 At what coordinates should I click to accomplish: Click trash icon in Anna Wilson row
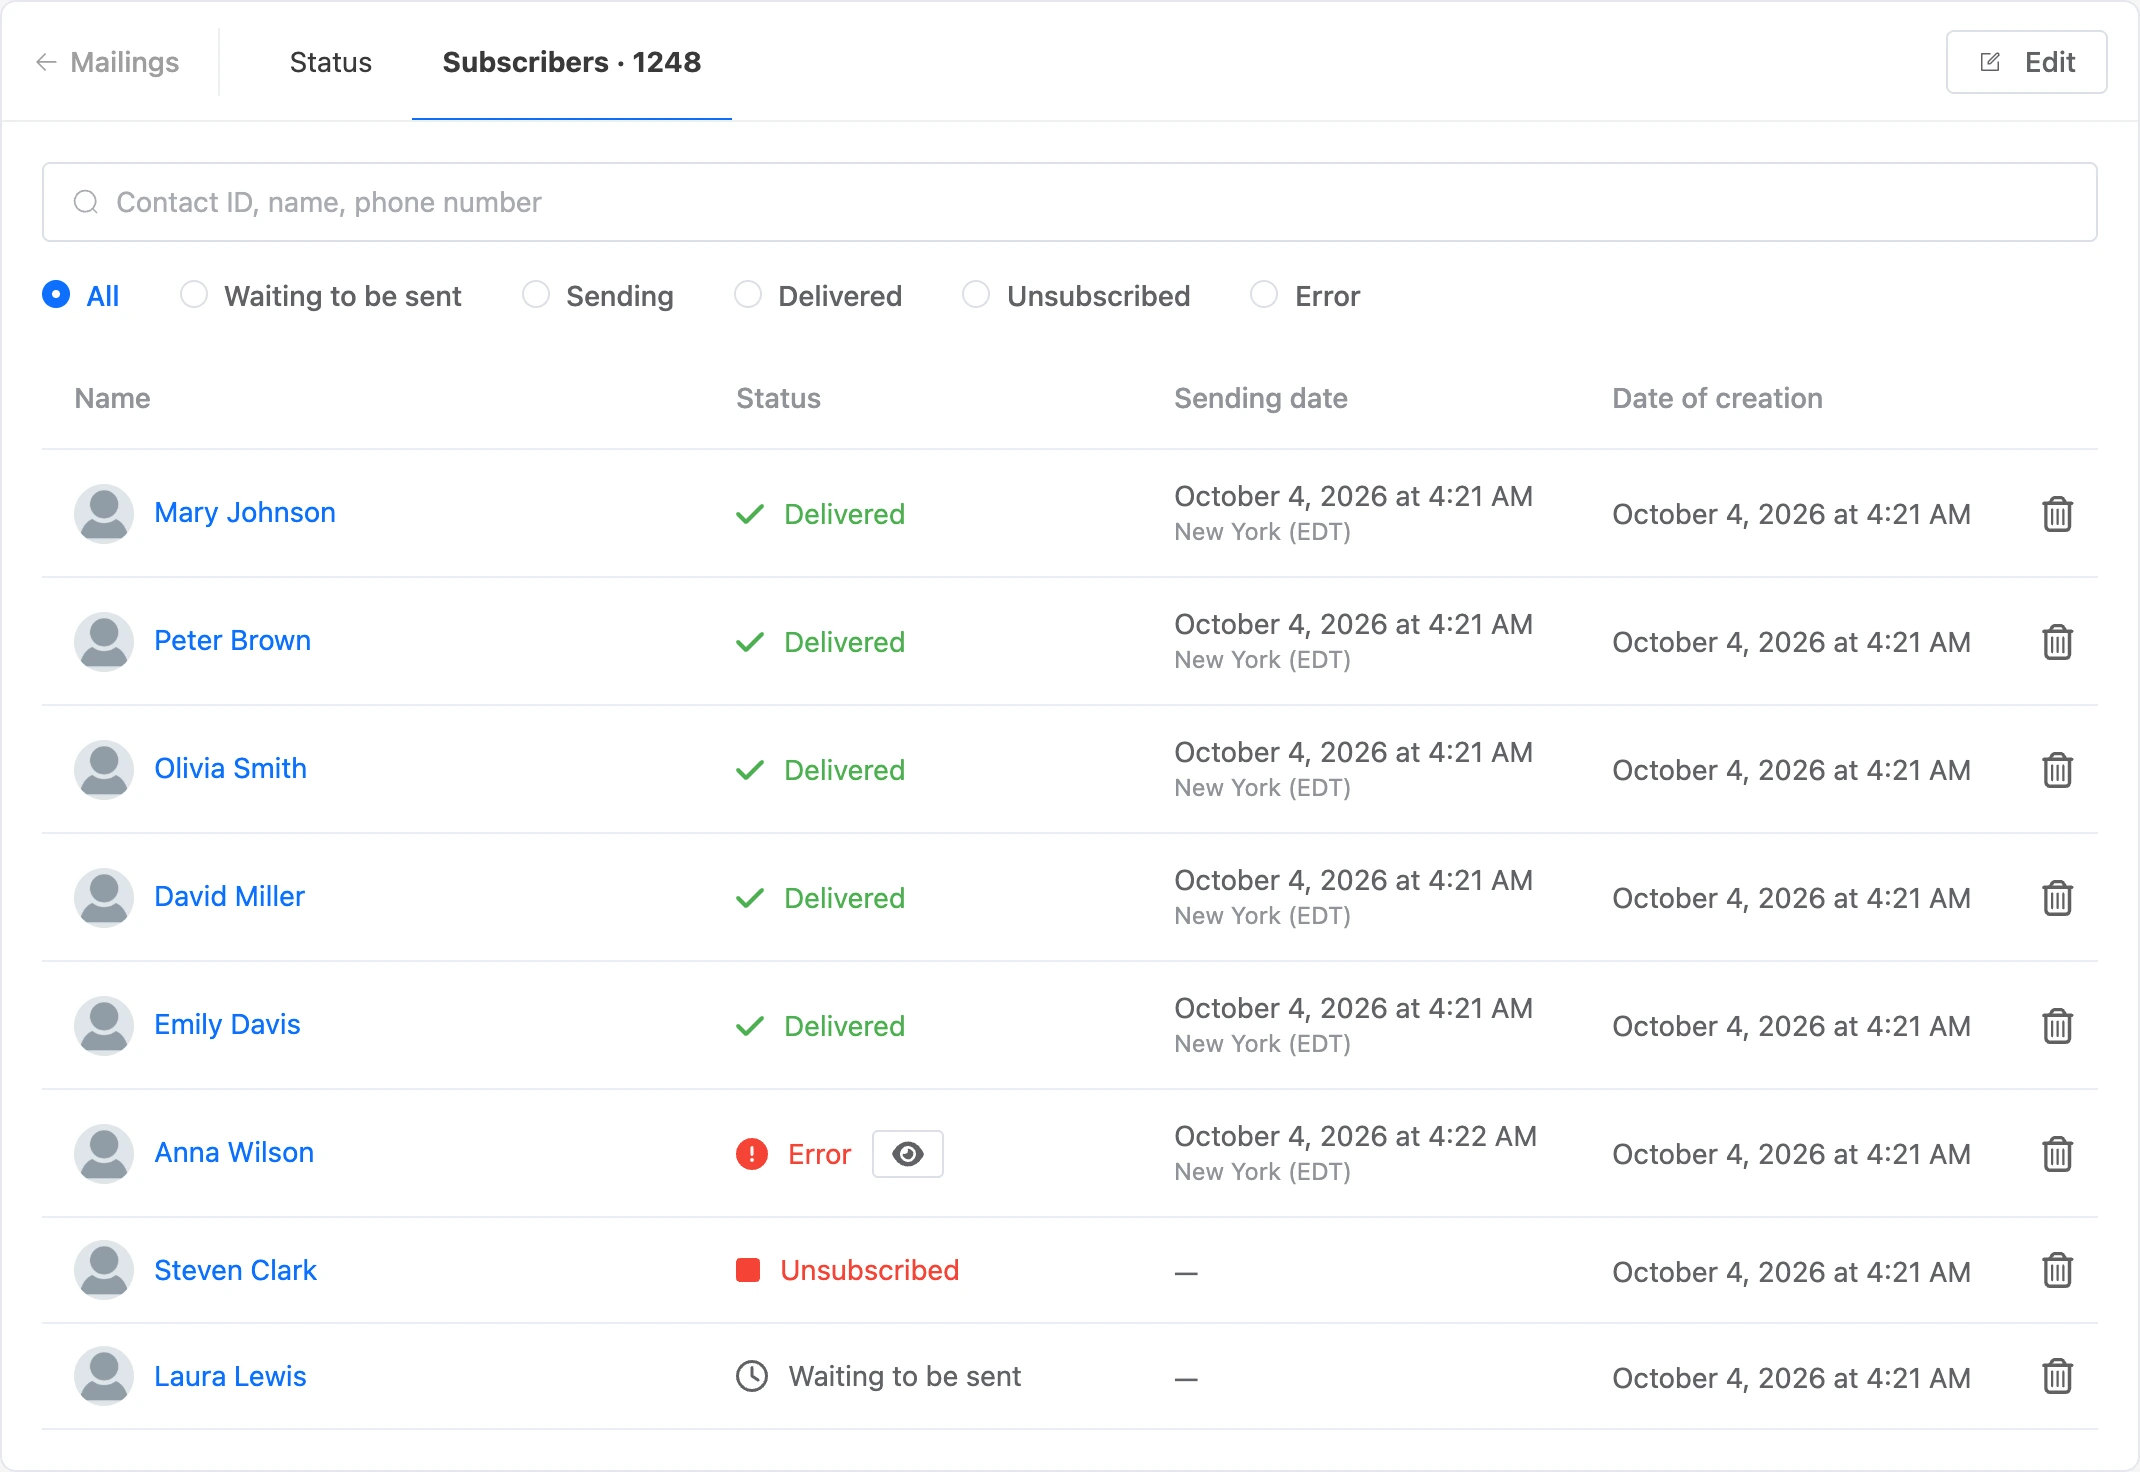pyautogui.click(x=2057, y=1154)
